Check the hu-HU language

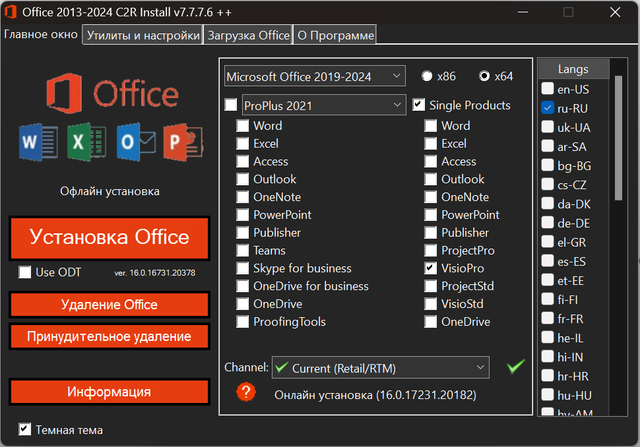point(547,395)
